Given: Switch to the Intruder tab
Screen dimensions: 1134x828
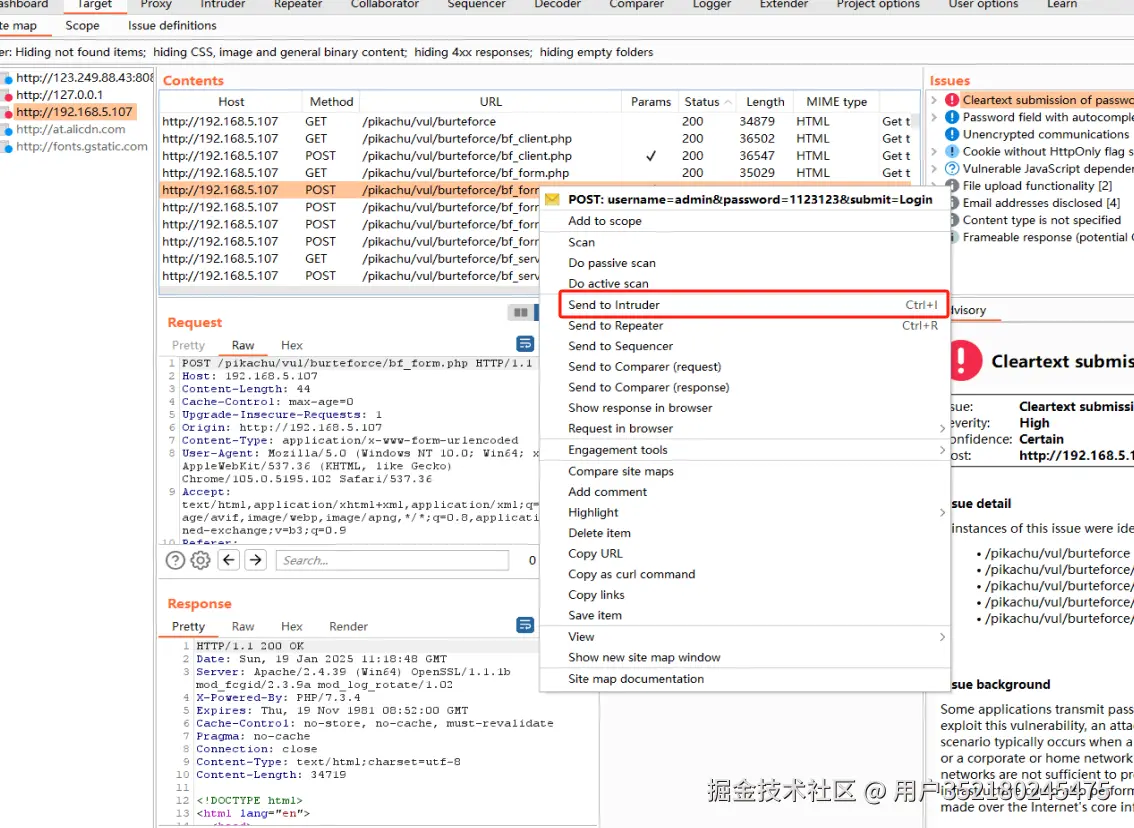Looking at the screenshot, I should pyautogui.click(x=223, y=4).
